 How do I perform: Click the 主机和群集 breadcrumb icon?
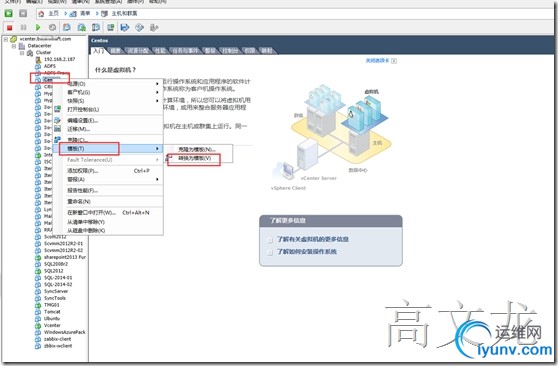pos(104,14)
